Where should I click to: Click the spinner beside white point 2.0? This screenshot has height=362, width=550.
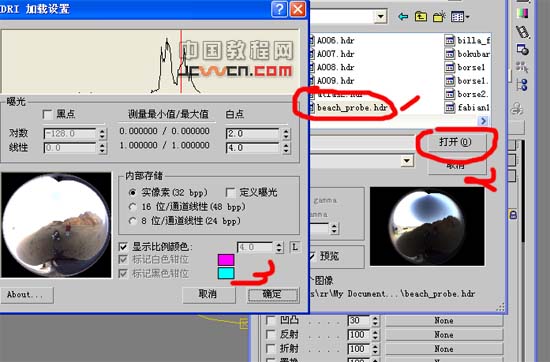(x=286, y=134)
